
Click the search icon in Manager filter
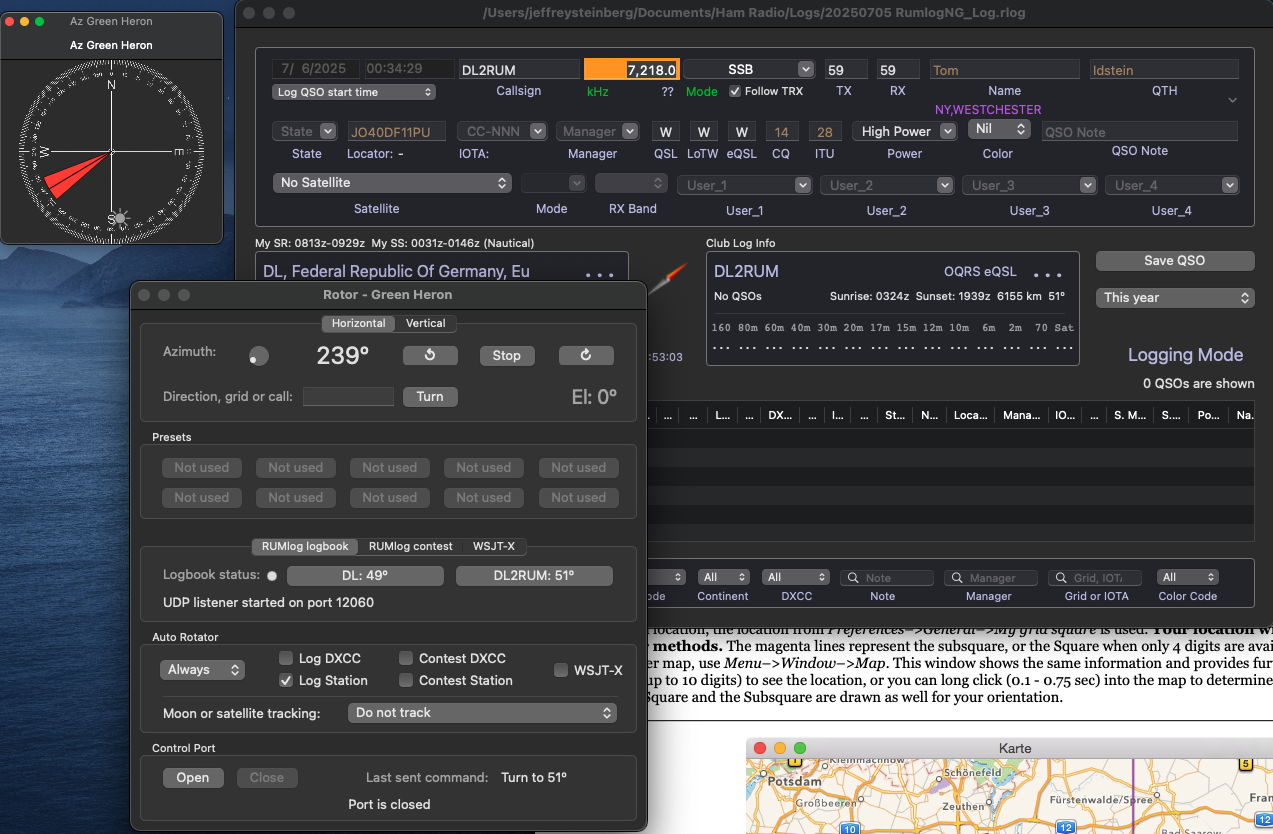pos(957,578)
